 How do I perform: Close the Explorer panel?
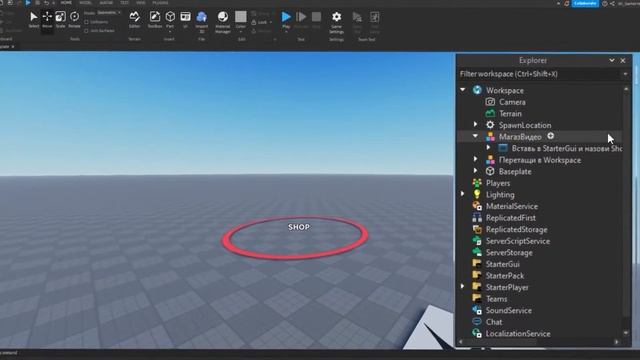coord(623,60)
